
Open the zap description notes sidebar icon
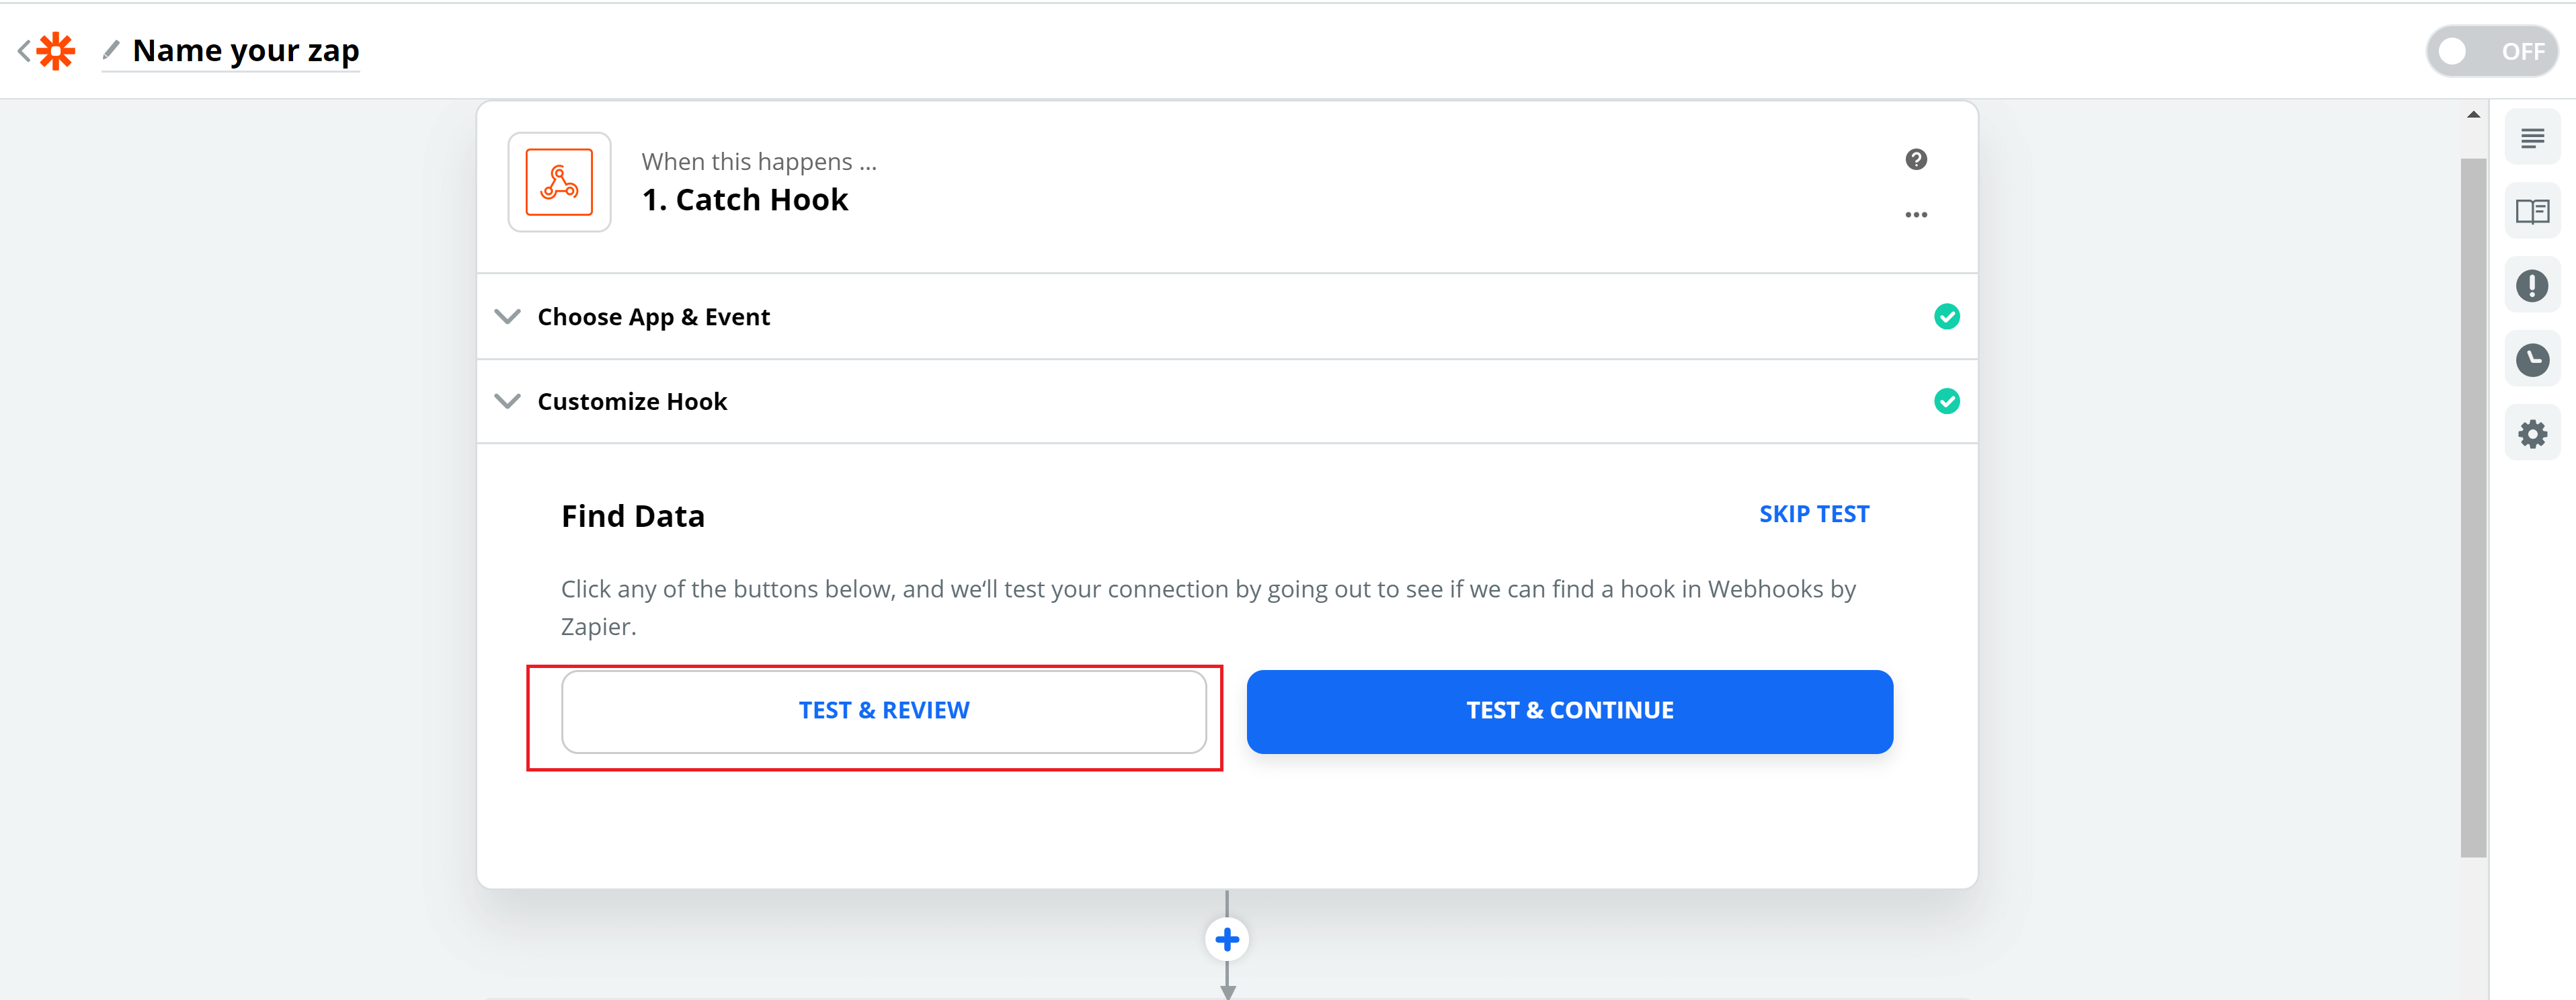pyautogui.click(x=2532, y=138)
